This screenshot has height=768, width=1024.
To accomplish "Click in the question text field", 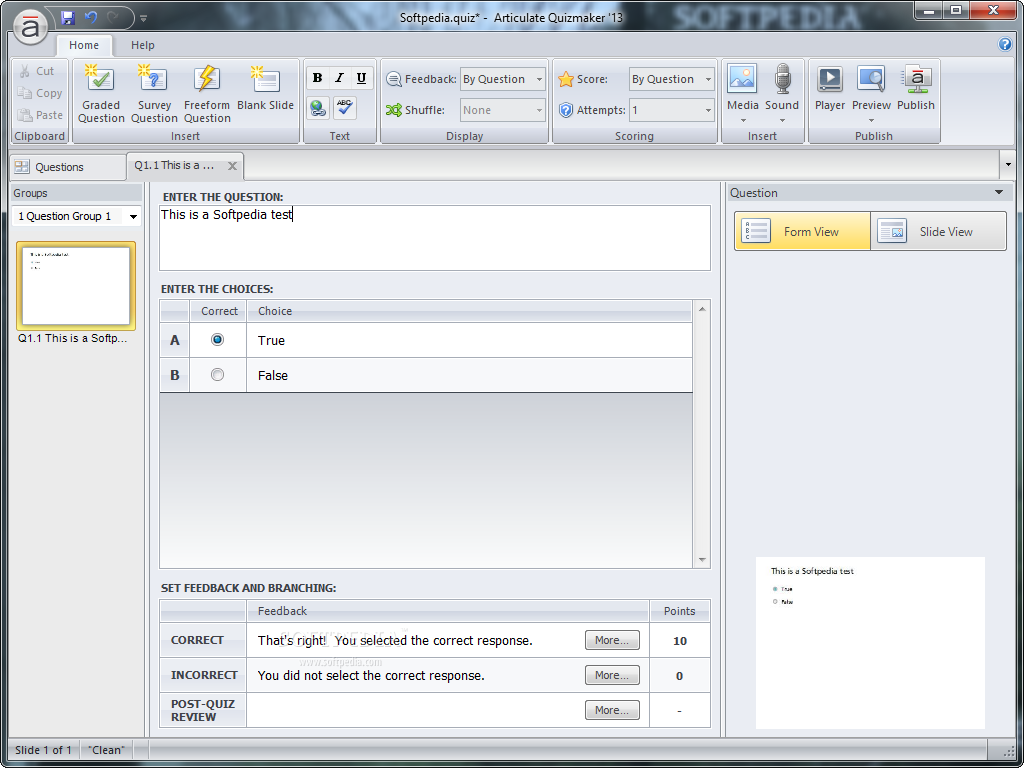I will 434,238.
